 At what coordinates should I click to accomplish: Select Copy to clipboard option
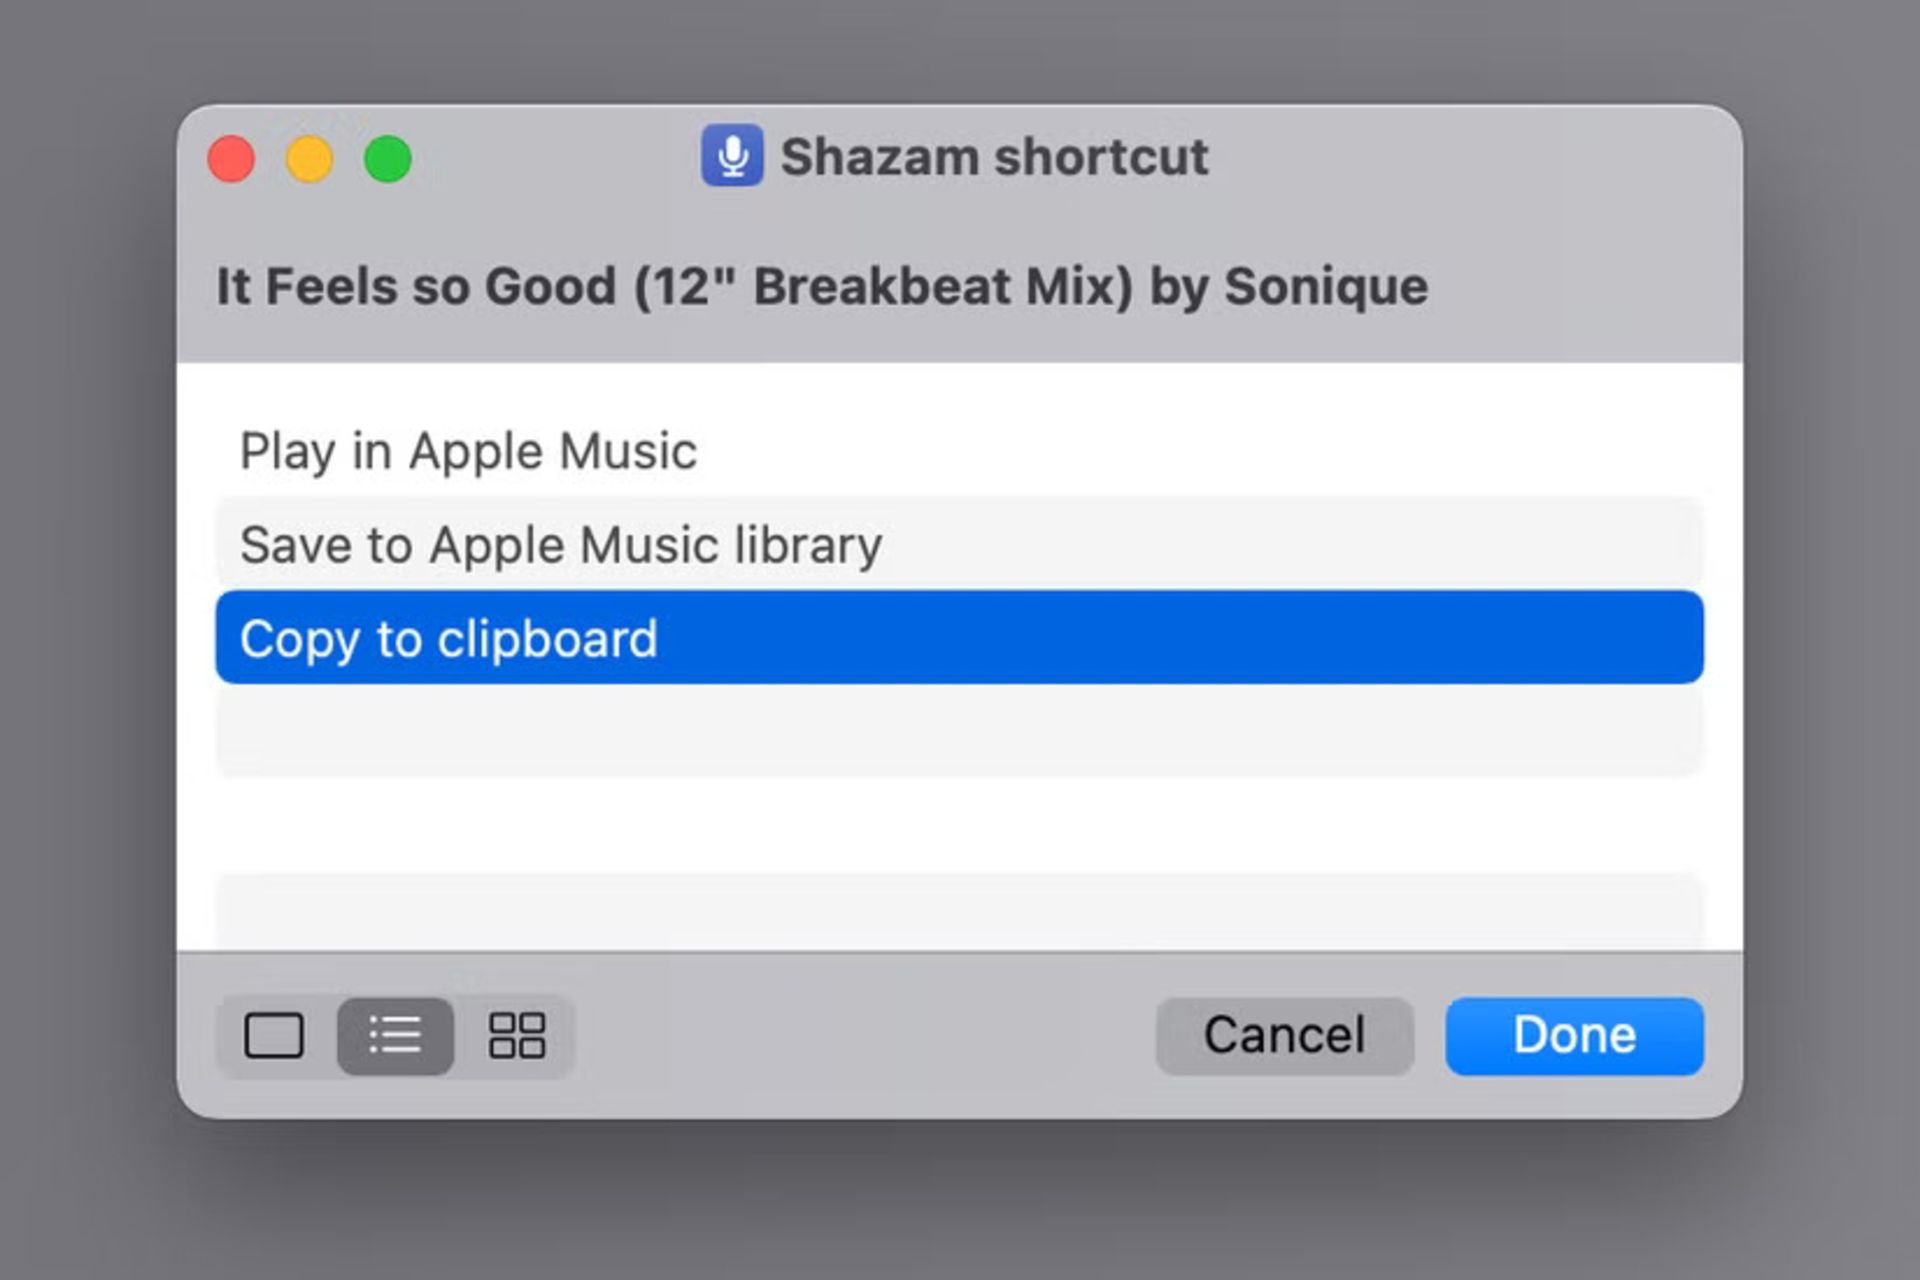click(960, 639)
